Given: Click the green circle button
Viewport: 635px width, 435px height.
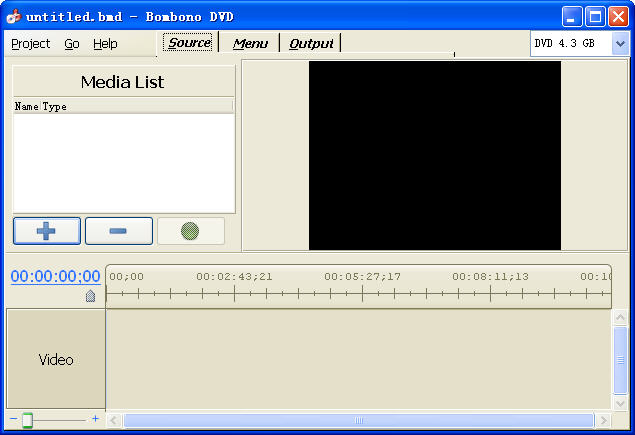Looking at the screenshot, I should [x=190, y=231].
